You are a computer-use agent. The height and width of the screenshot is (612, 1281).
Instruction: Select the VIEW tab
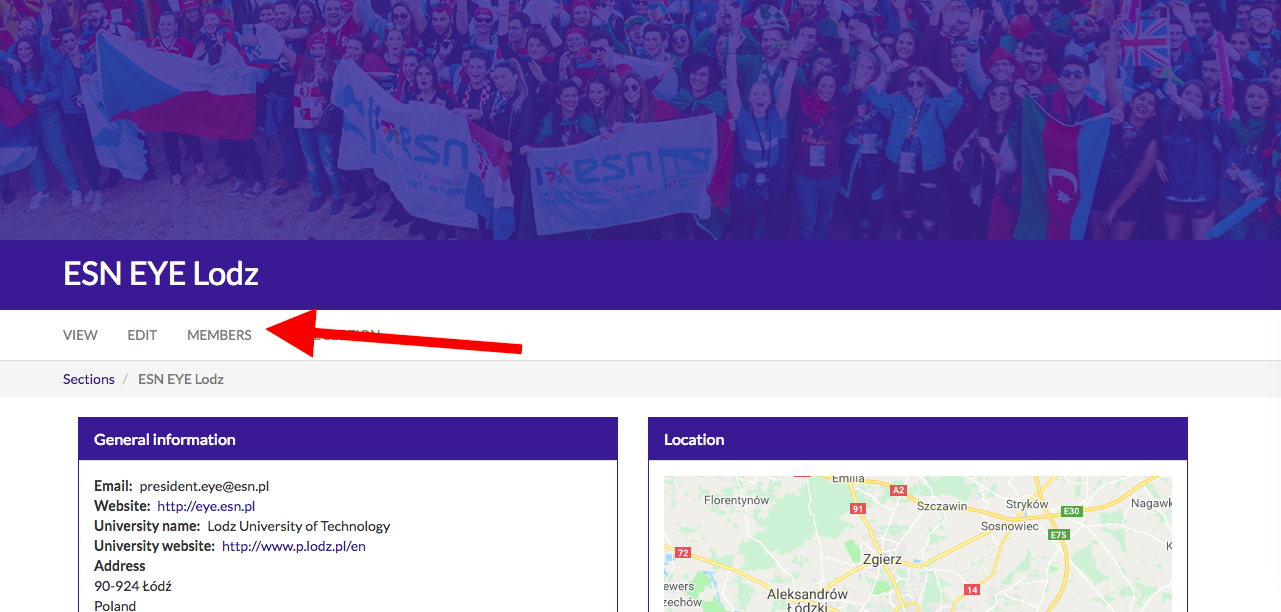tap(80, 335)
